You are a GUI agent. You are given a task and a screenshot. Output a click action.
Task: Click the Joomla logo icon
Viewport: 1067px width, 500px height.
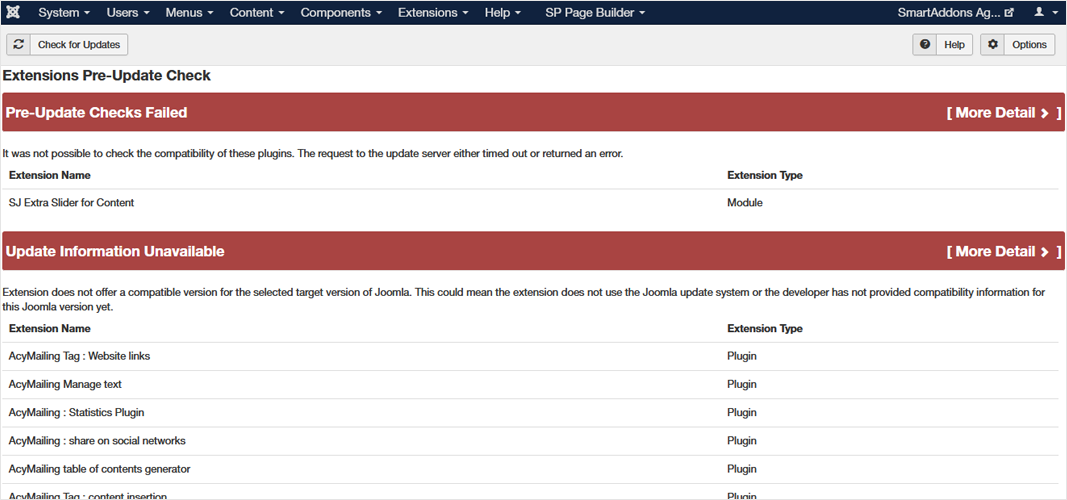(x=12, y=12)
